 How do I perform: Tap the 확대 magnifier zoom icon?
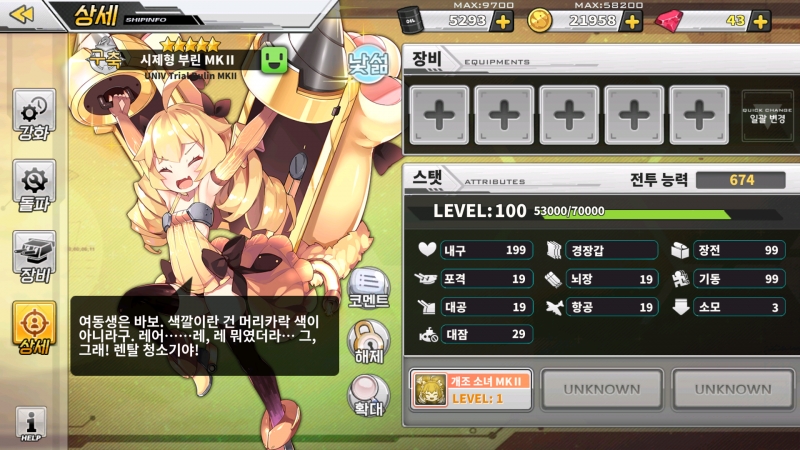[x=368, y=396]
